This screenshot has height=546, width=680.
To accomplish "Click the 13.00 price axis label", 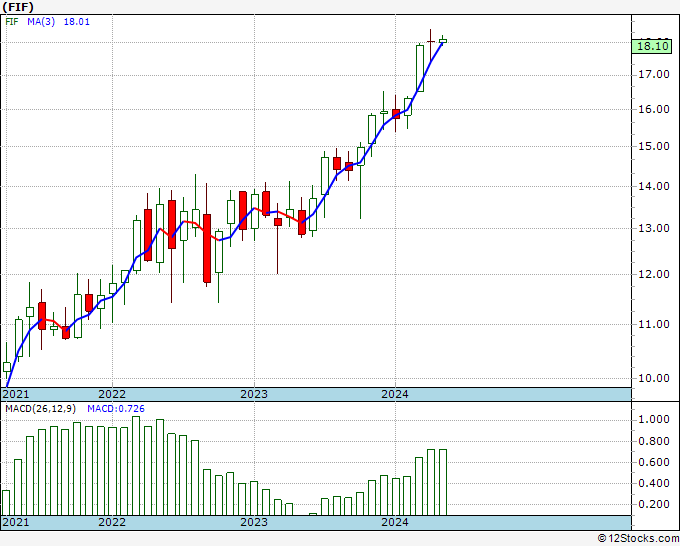I will (654, 228).
